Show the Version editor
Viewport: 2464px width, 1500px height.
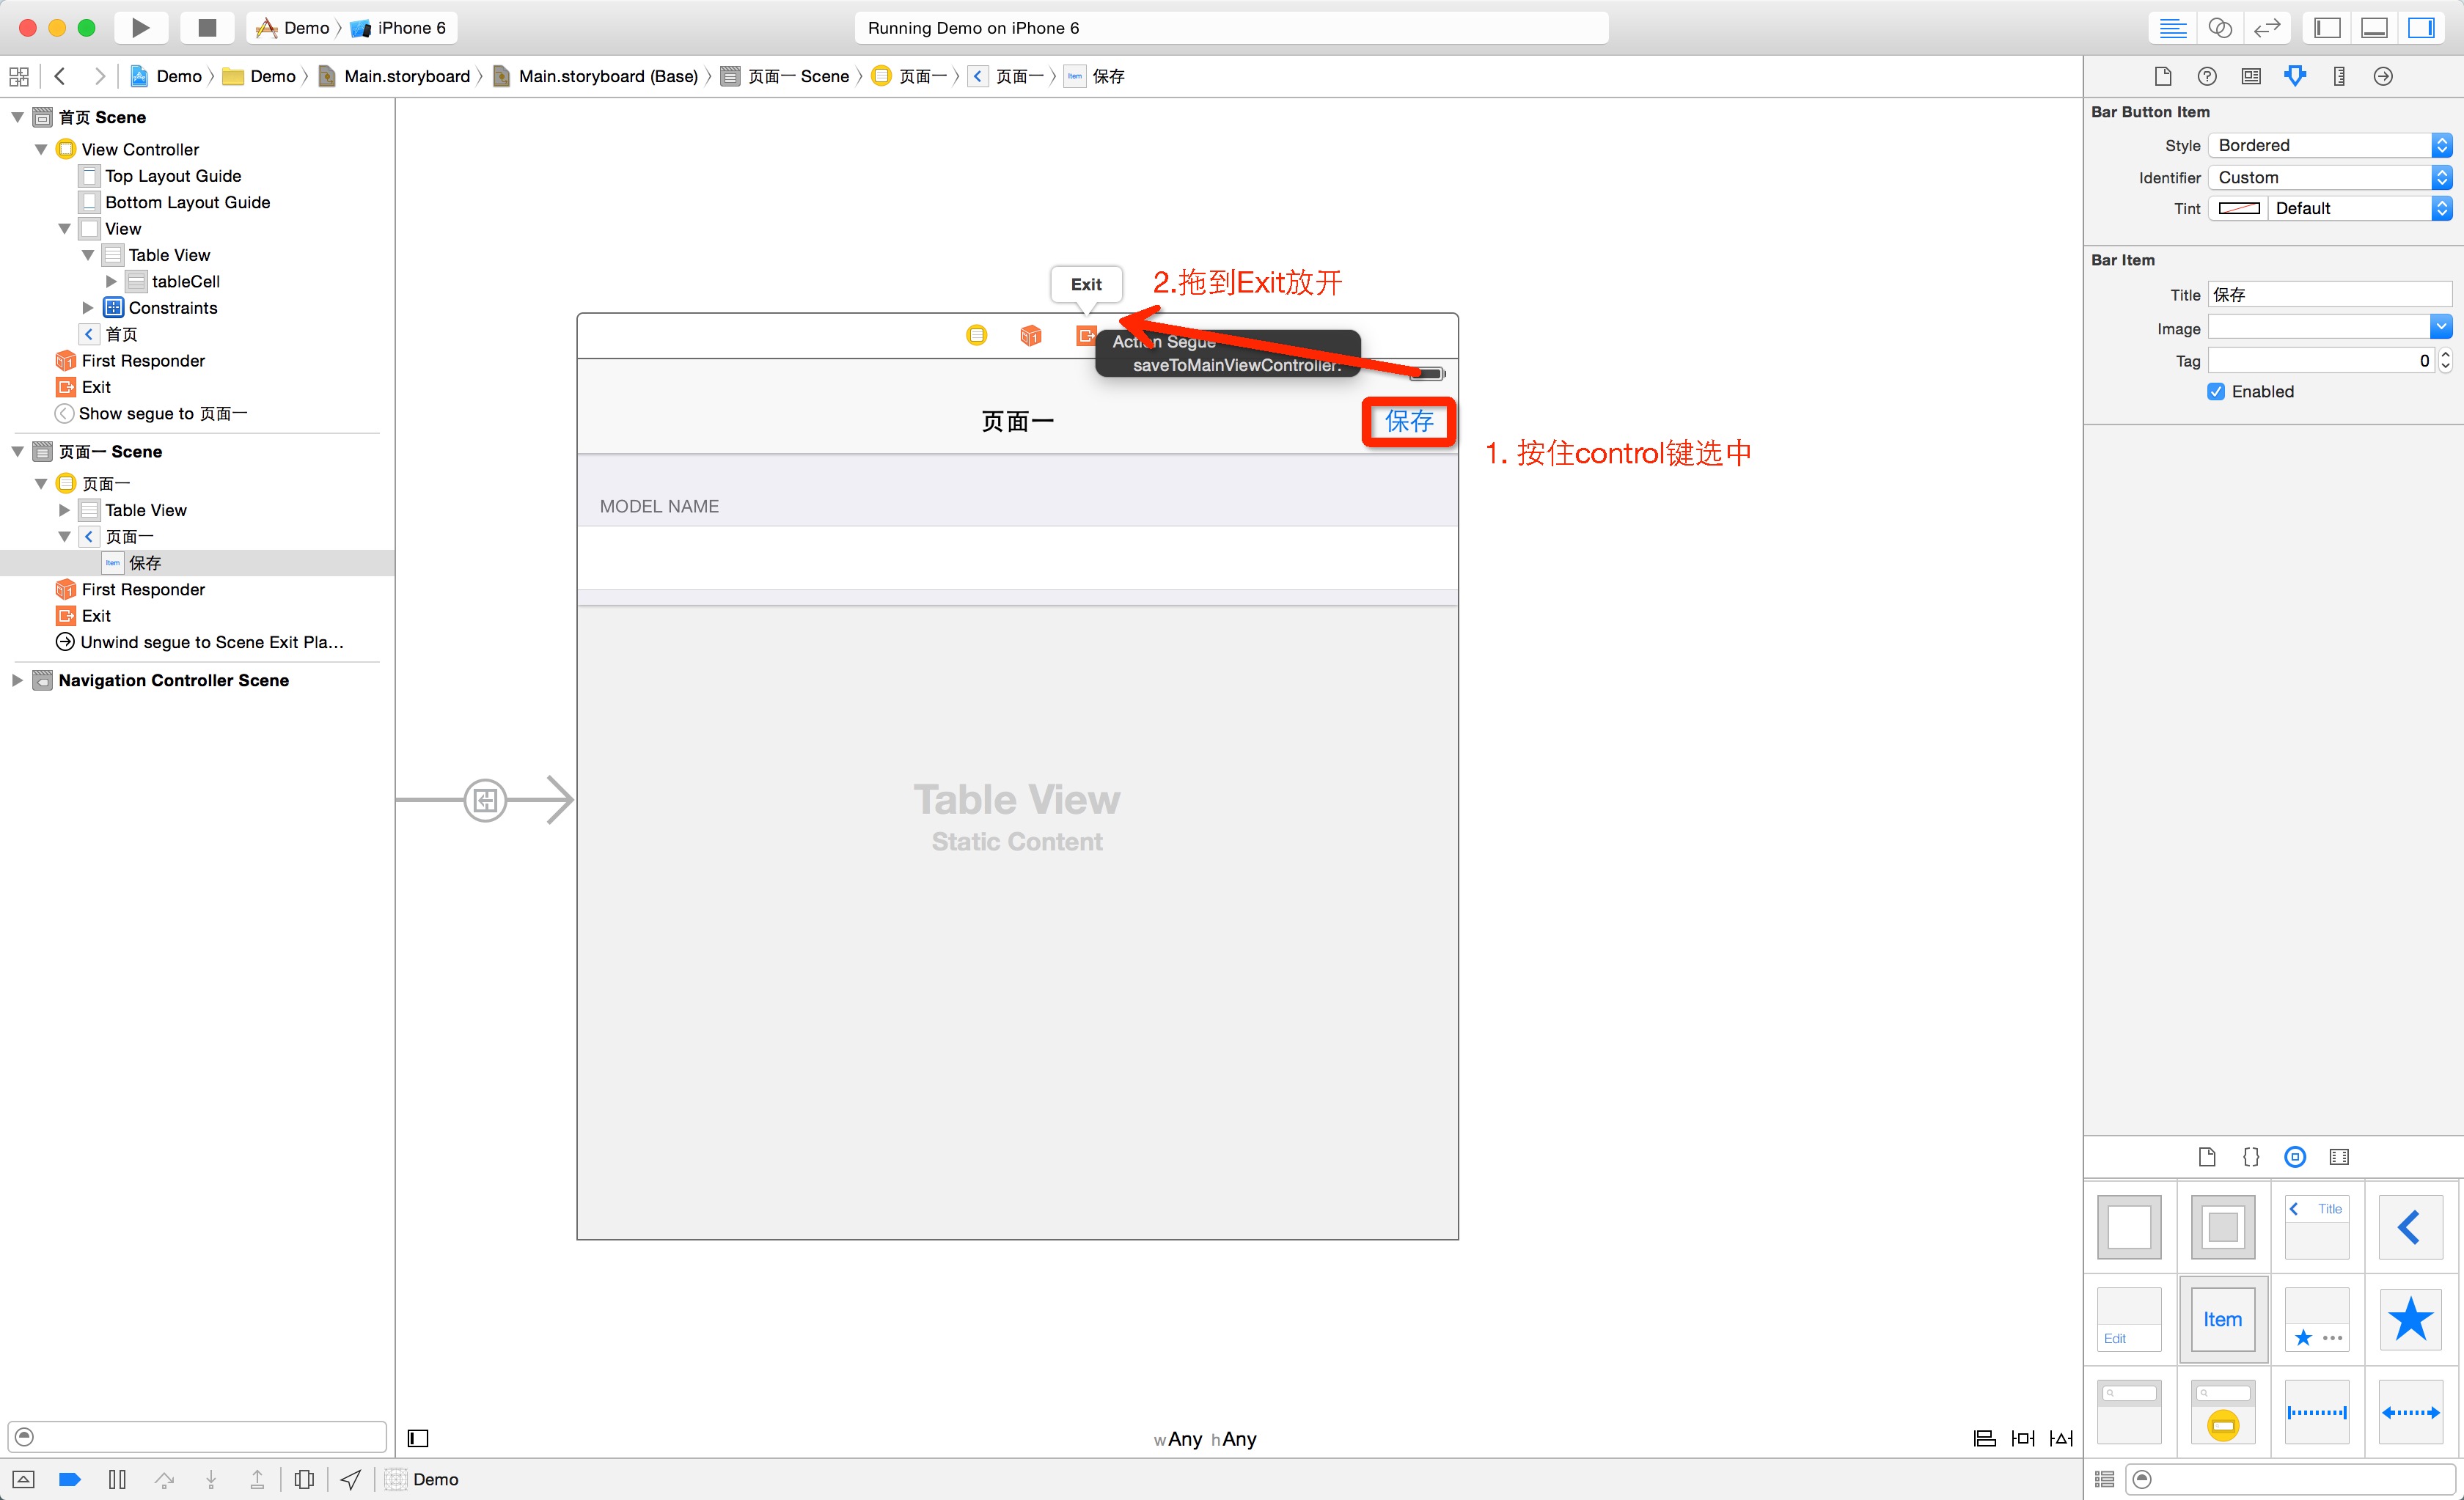click(x=2267, y=28)
